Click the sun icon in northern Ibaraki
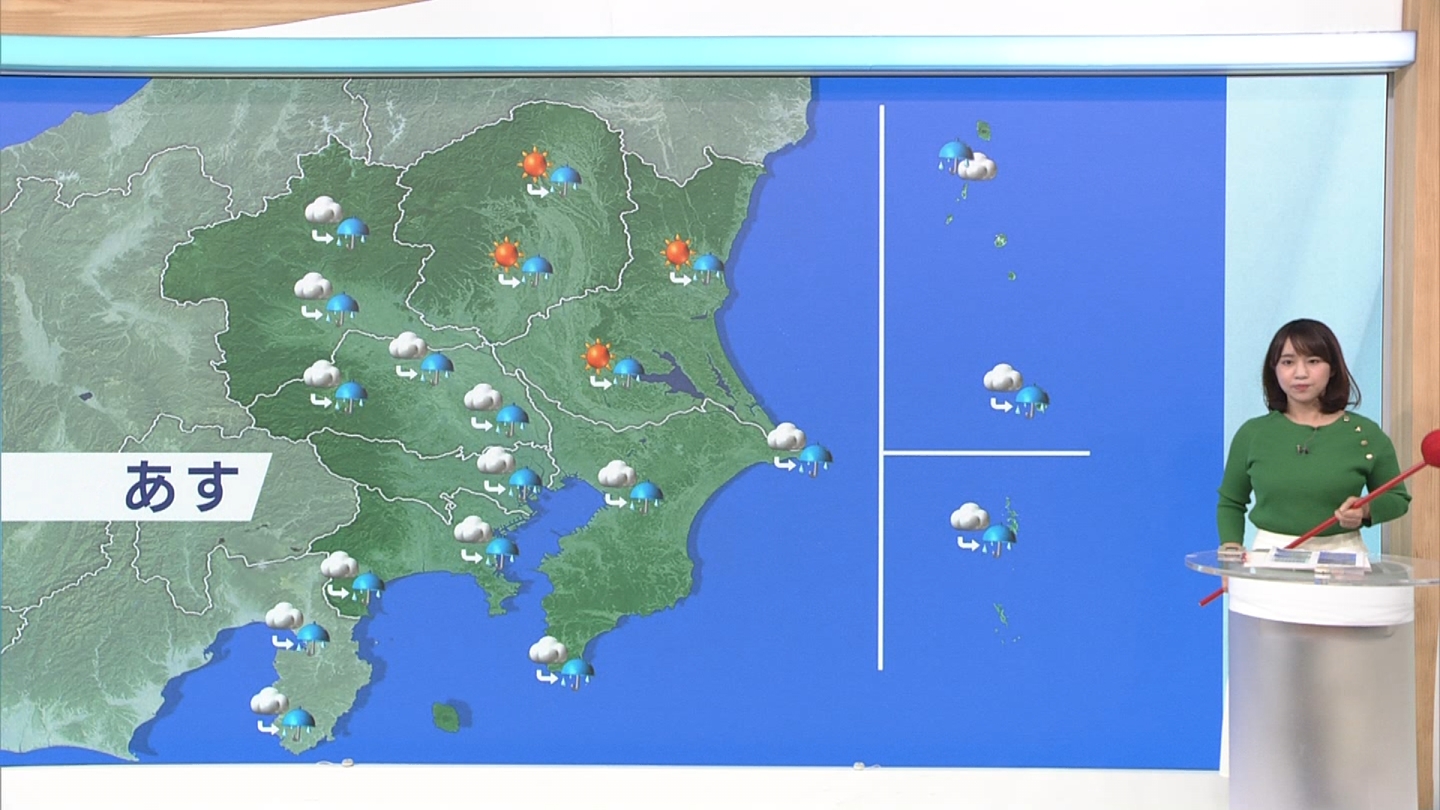This screenshot has width=1440, height=810. [677, 252]
